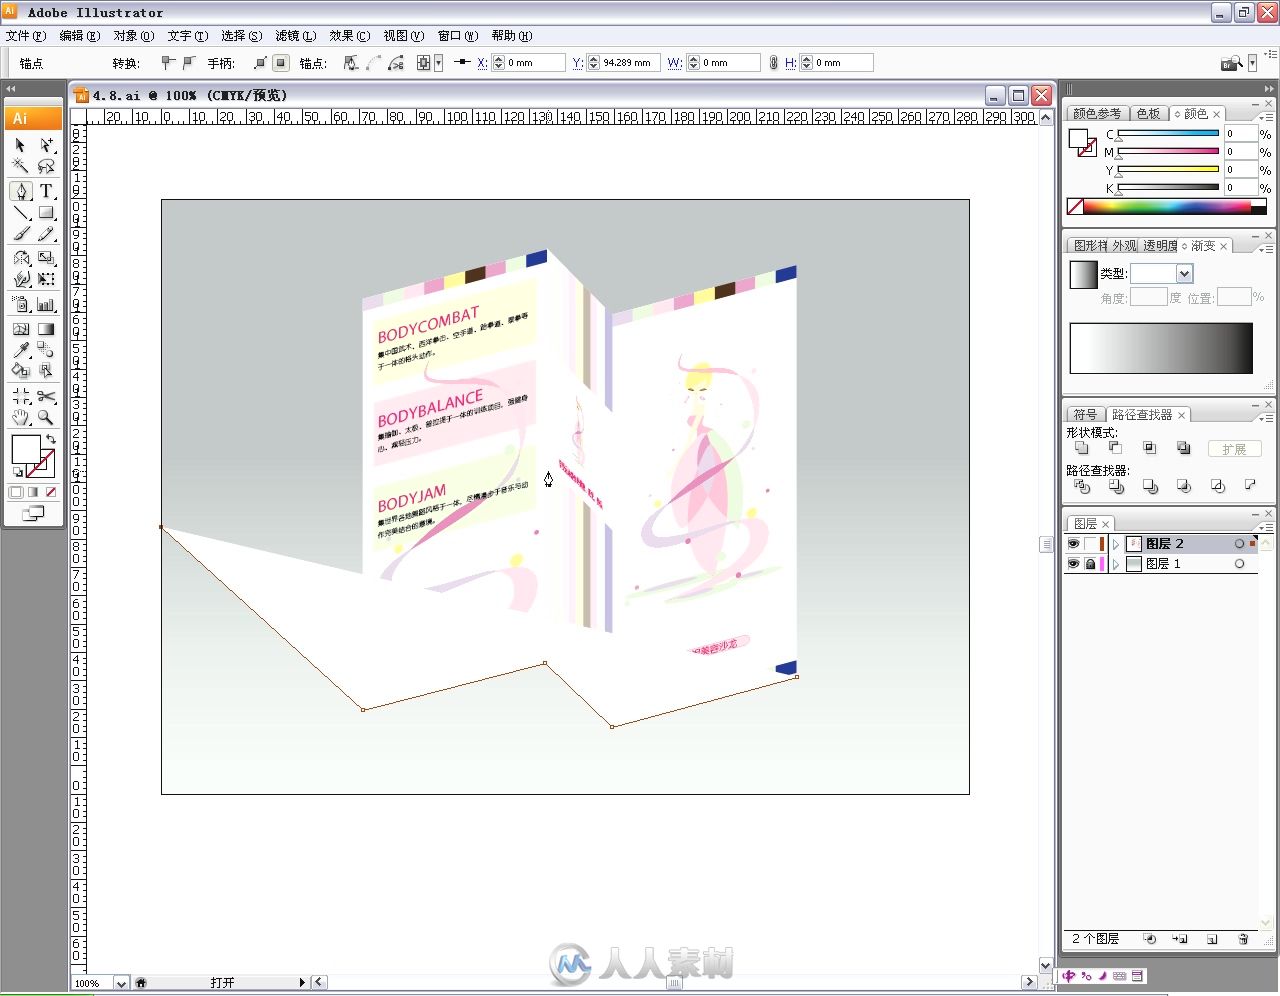Unlock 图层 1 via lock icon

pyautogui.click(x=1091, y=564)
